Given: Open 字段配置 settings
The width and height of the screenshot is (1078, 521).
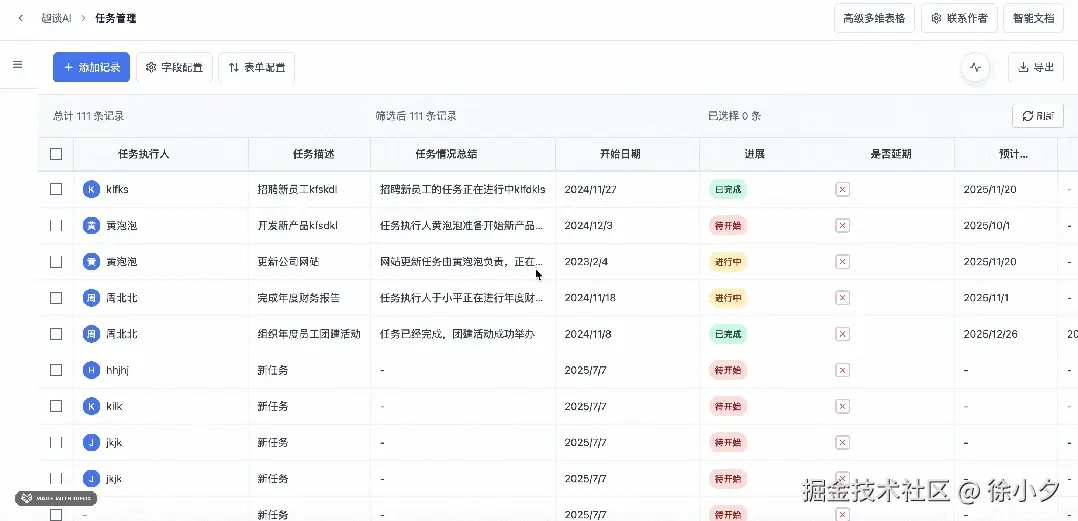Looking at the screenshot, I should coord(175,67).
